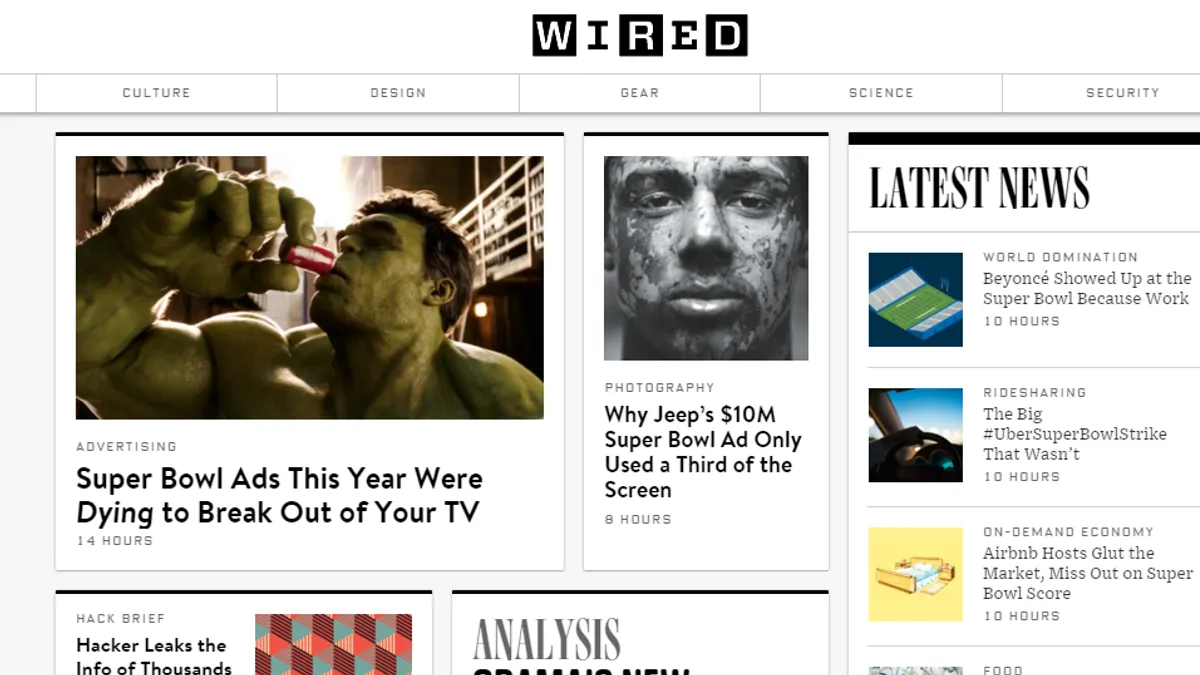Viewport: 1200px width, 675px height.
Task: Read 'Super Bowl Ads This Year' headline
Action: coord(279,495)
